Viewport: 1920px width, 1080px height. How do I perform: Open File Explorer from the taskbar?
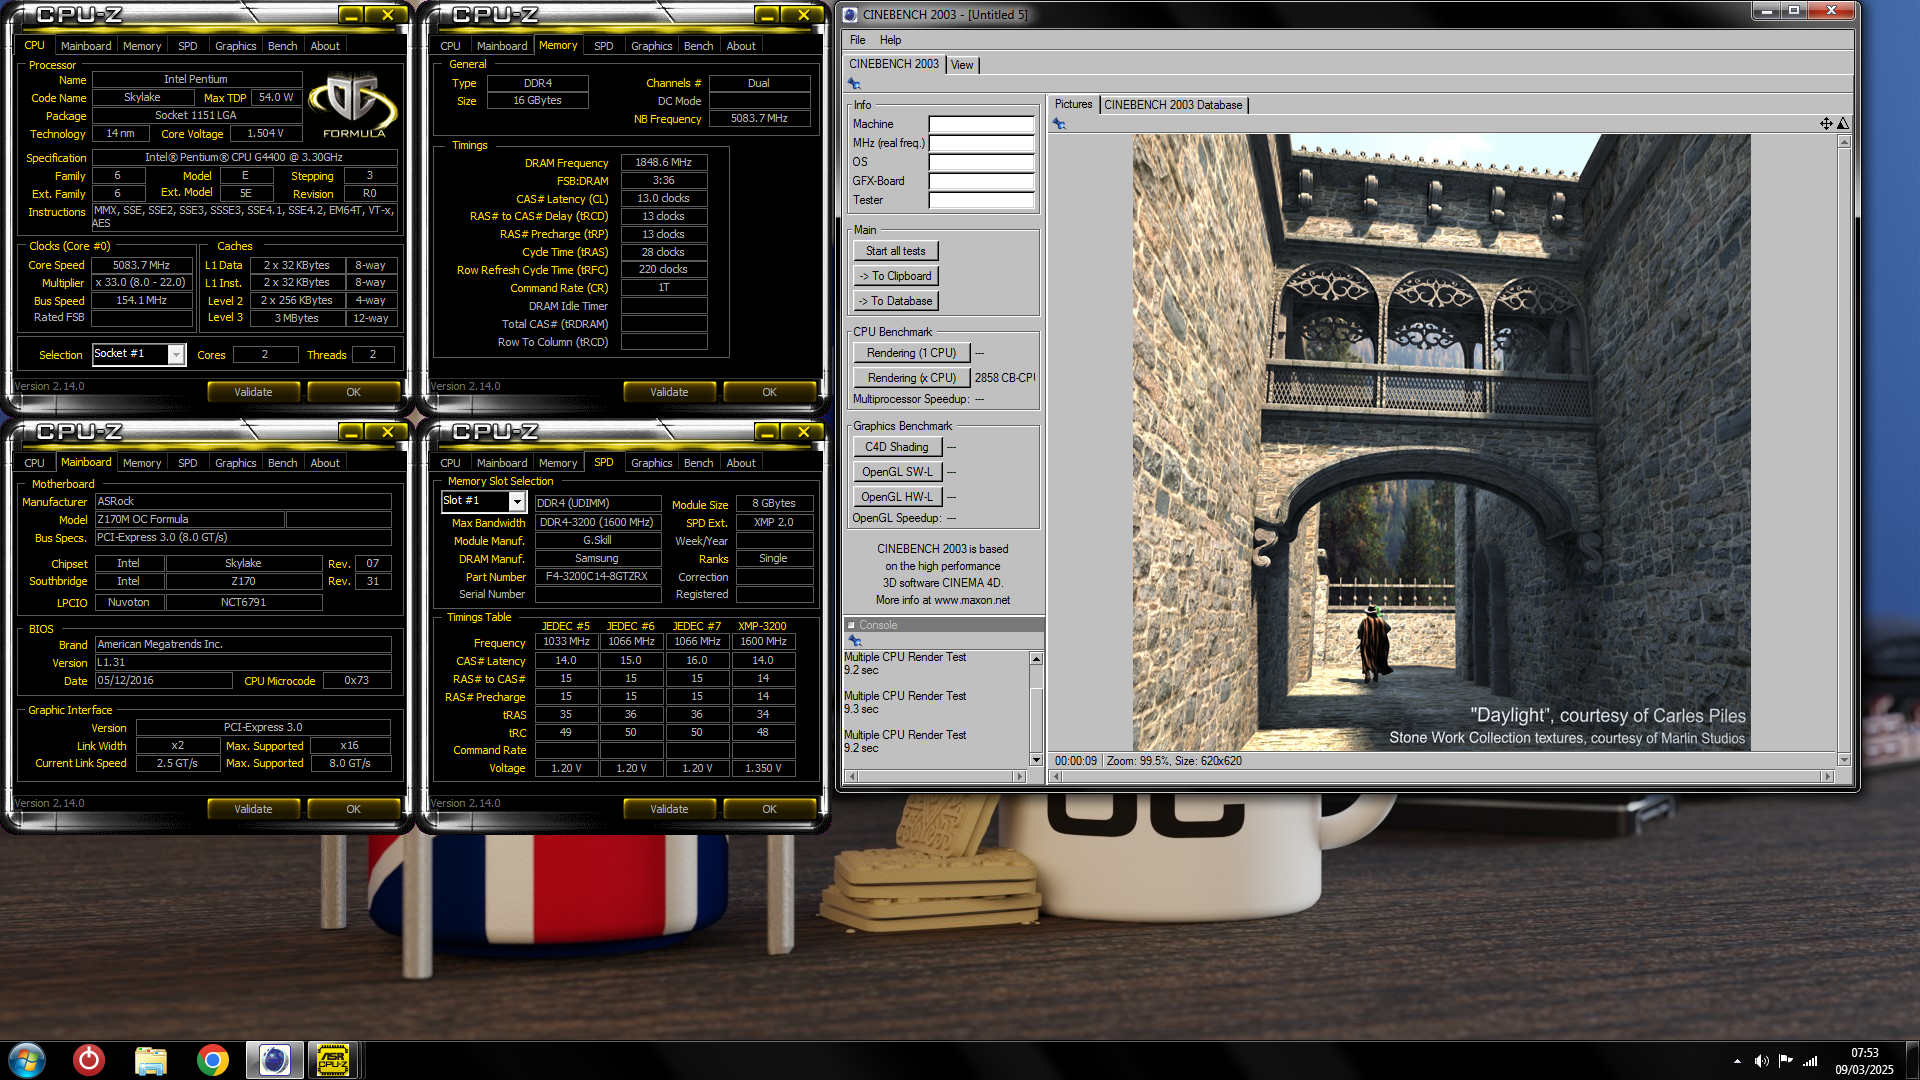[151, 1060]
